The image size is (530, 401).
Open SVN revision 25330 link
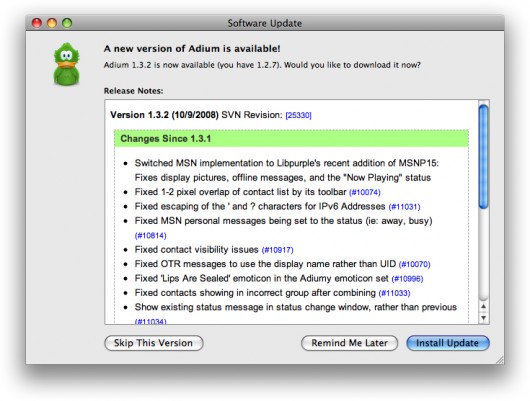click(x=298, y=115)
